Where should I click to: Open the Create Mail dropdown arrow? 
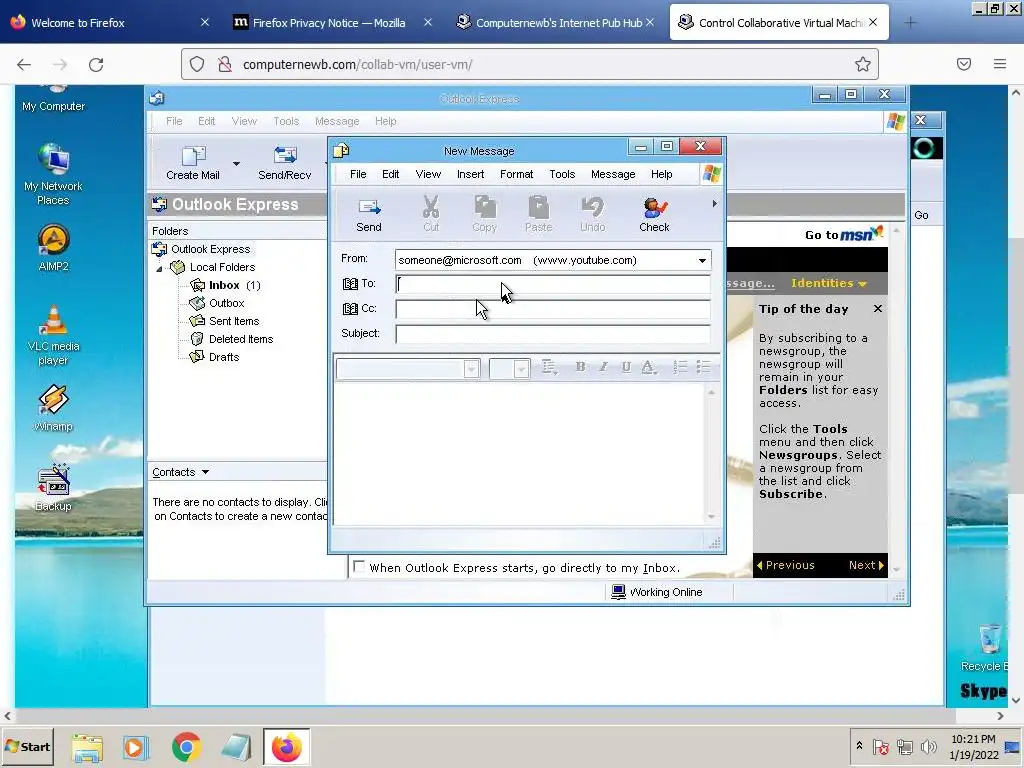coord(236,163)
